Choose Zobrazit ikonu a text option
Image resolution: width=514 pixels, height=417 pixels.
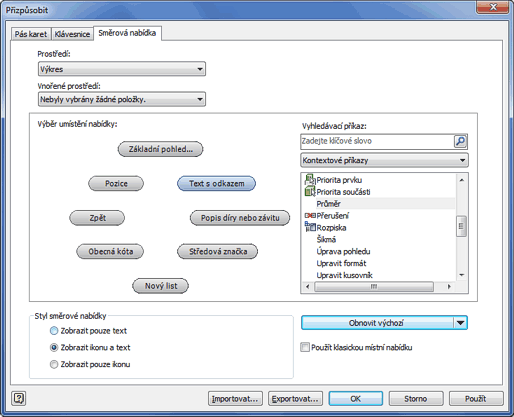(54, 347)
